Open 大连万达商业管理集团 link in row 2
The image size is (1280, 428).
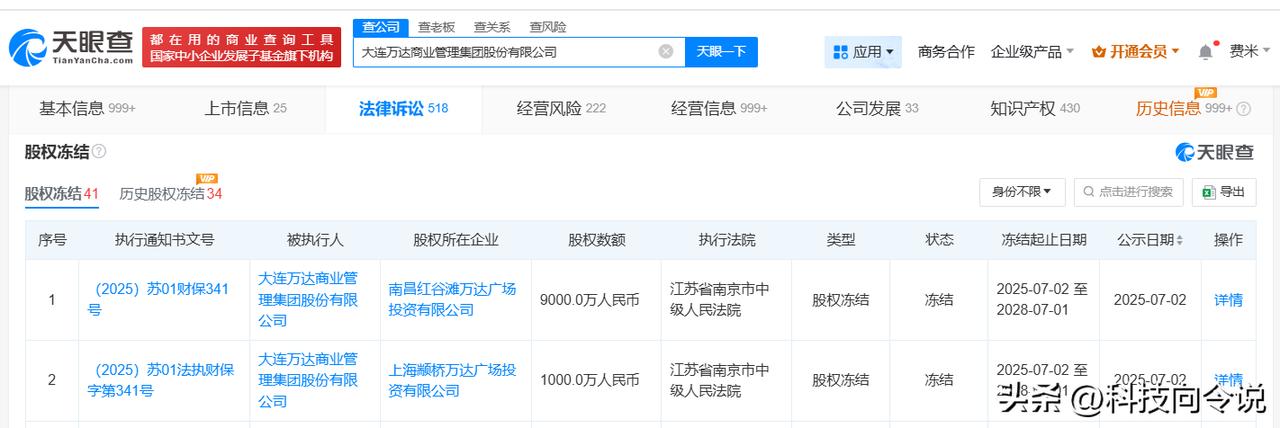pyautogui.click(x=308, y=380)
